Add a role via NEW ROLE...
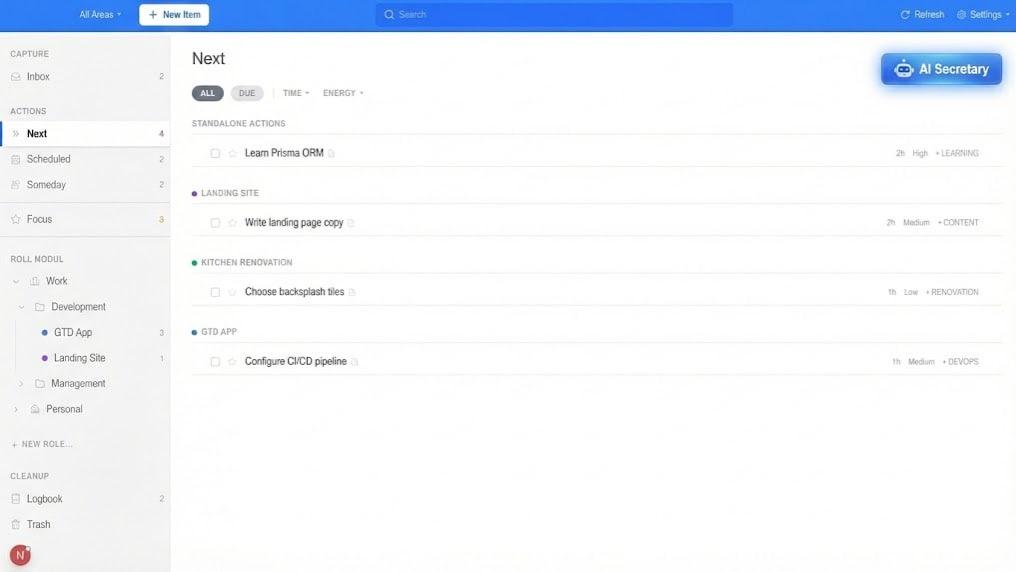This screenshot has height=572, width=1016. pyautogui.click(x=42, y=444)
